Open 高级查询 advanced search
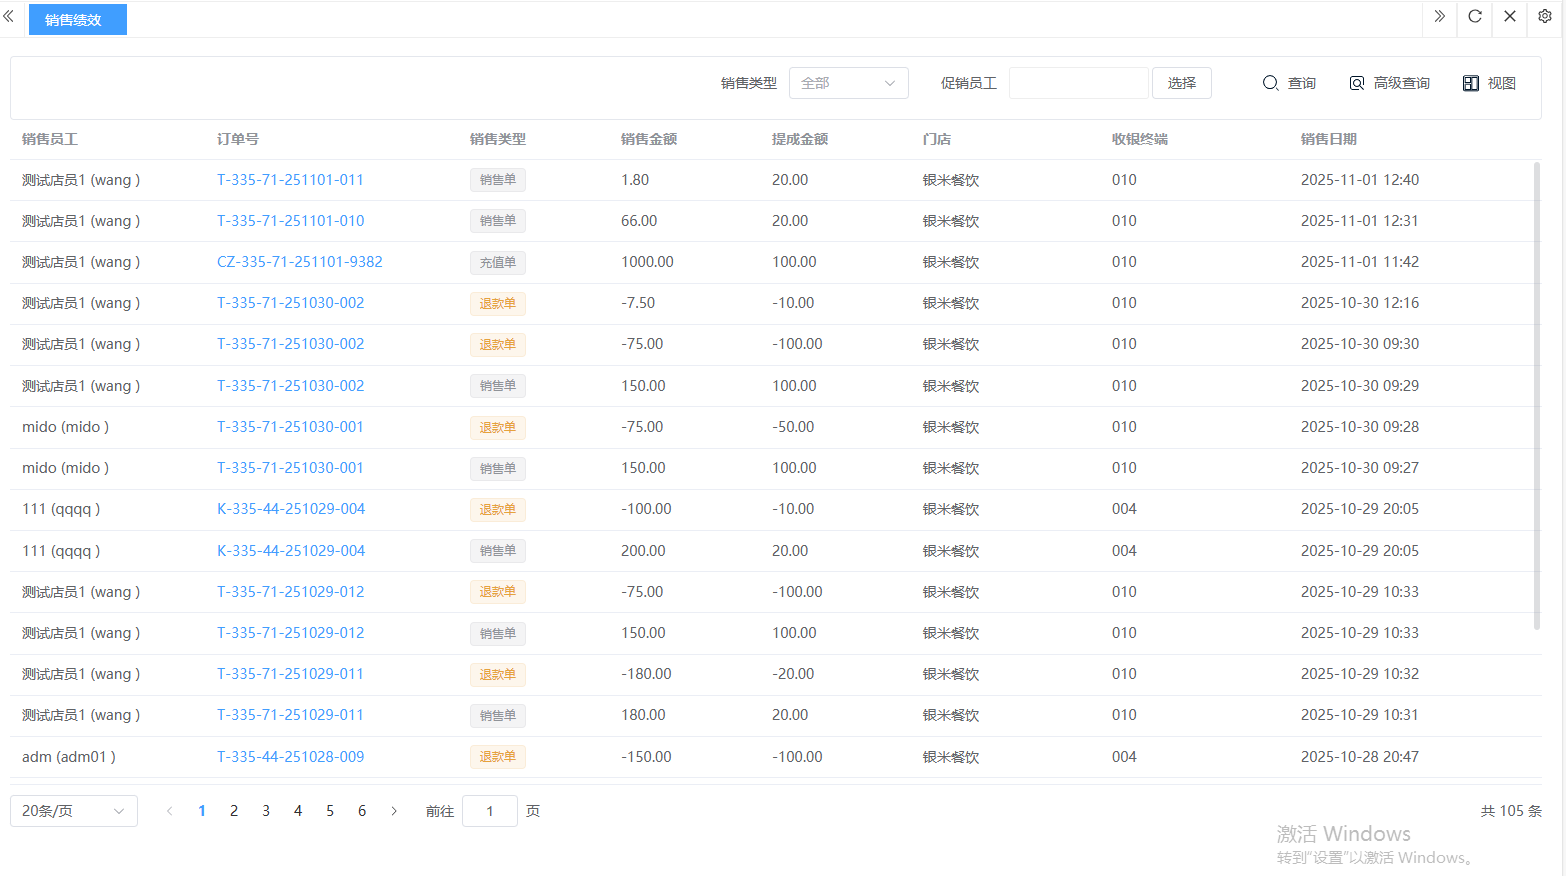 tap(1389, 83)
